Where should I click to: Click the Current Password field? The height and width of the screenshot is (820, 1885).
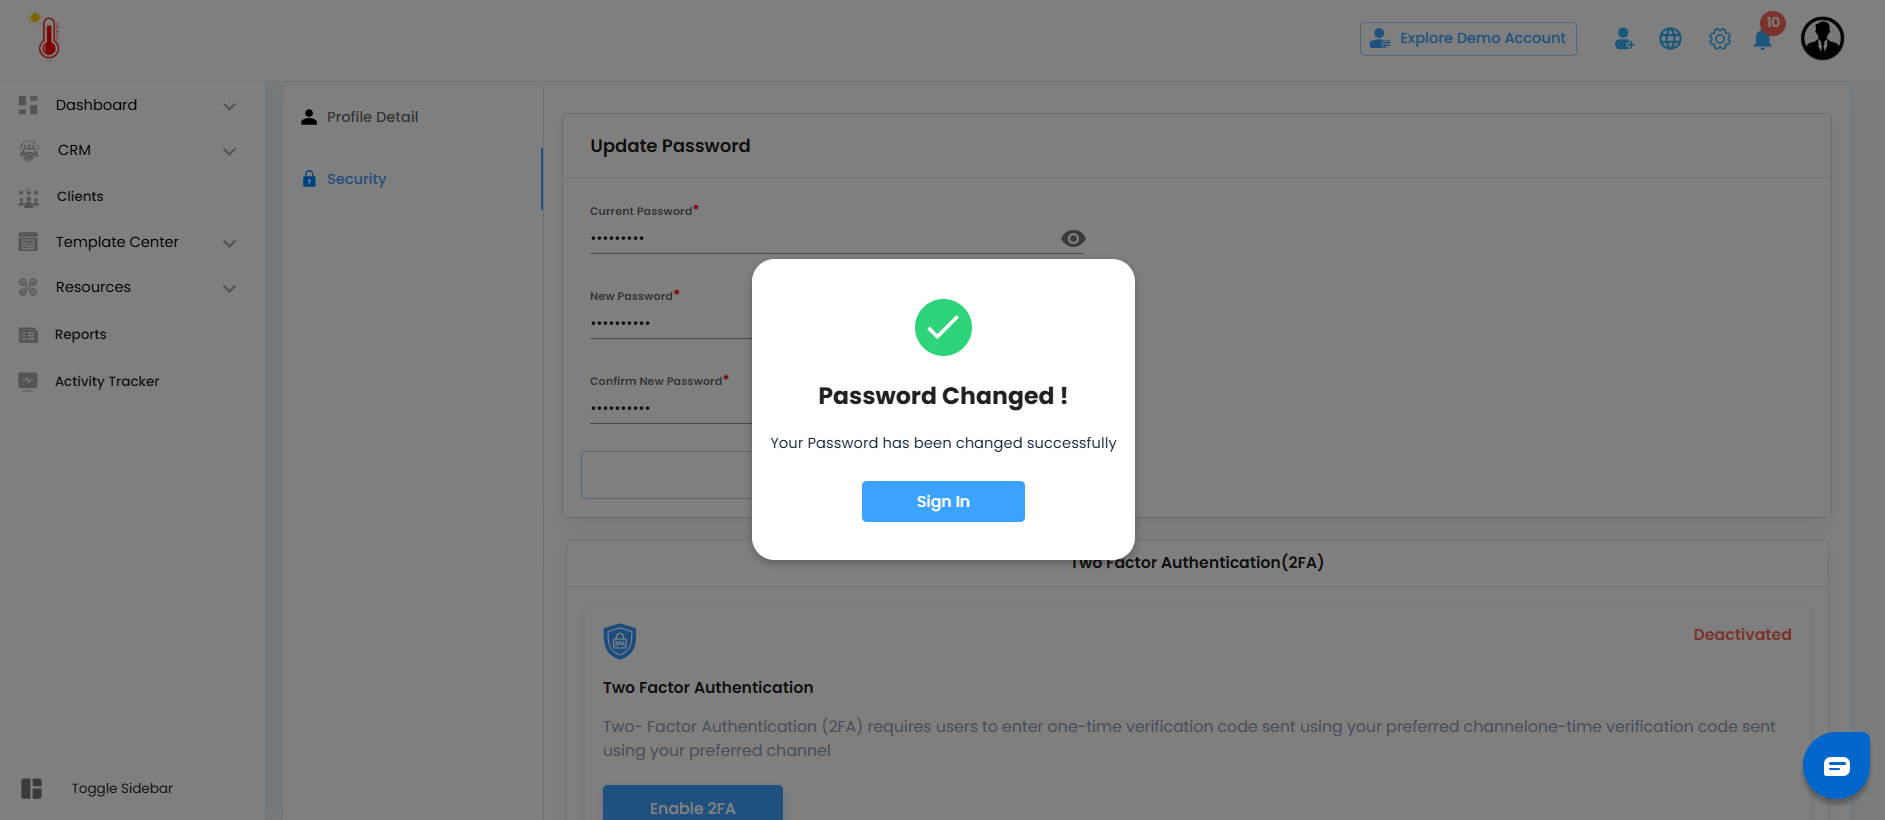point(820,238)
